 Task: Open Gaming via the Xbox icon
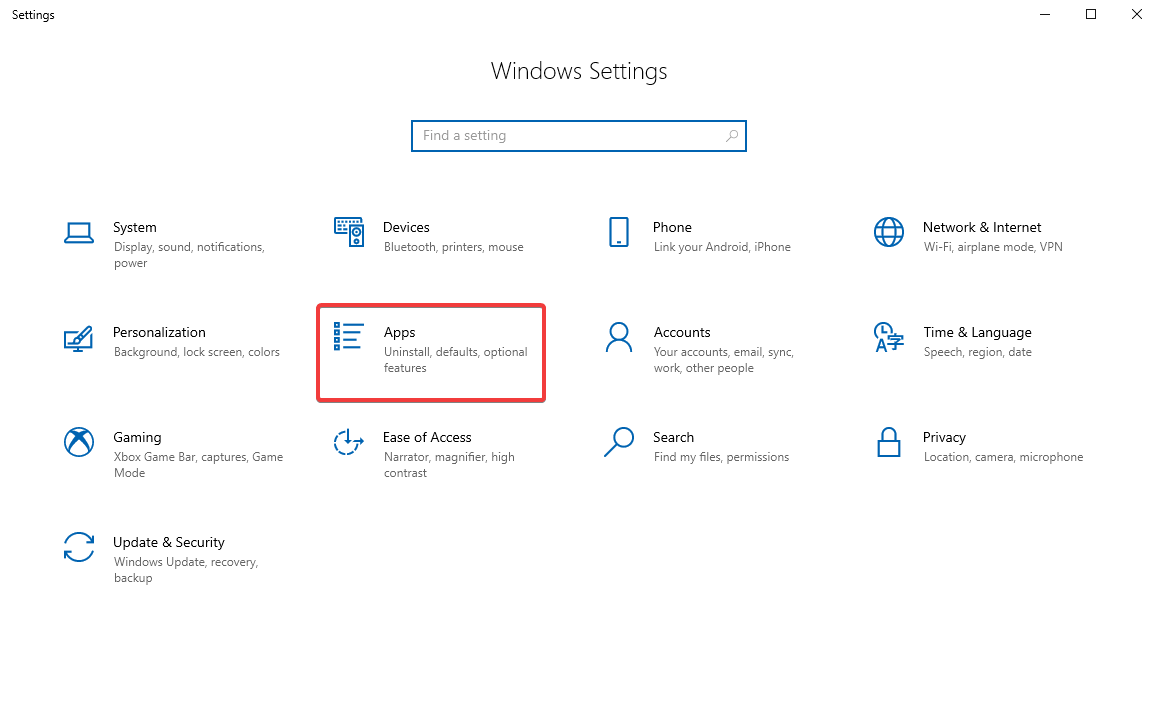79,442
